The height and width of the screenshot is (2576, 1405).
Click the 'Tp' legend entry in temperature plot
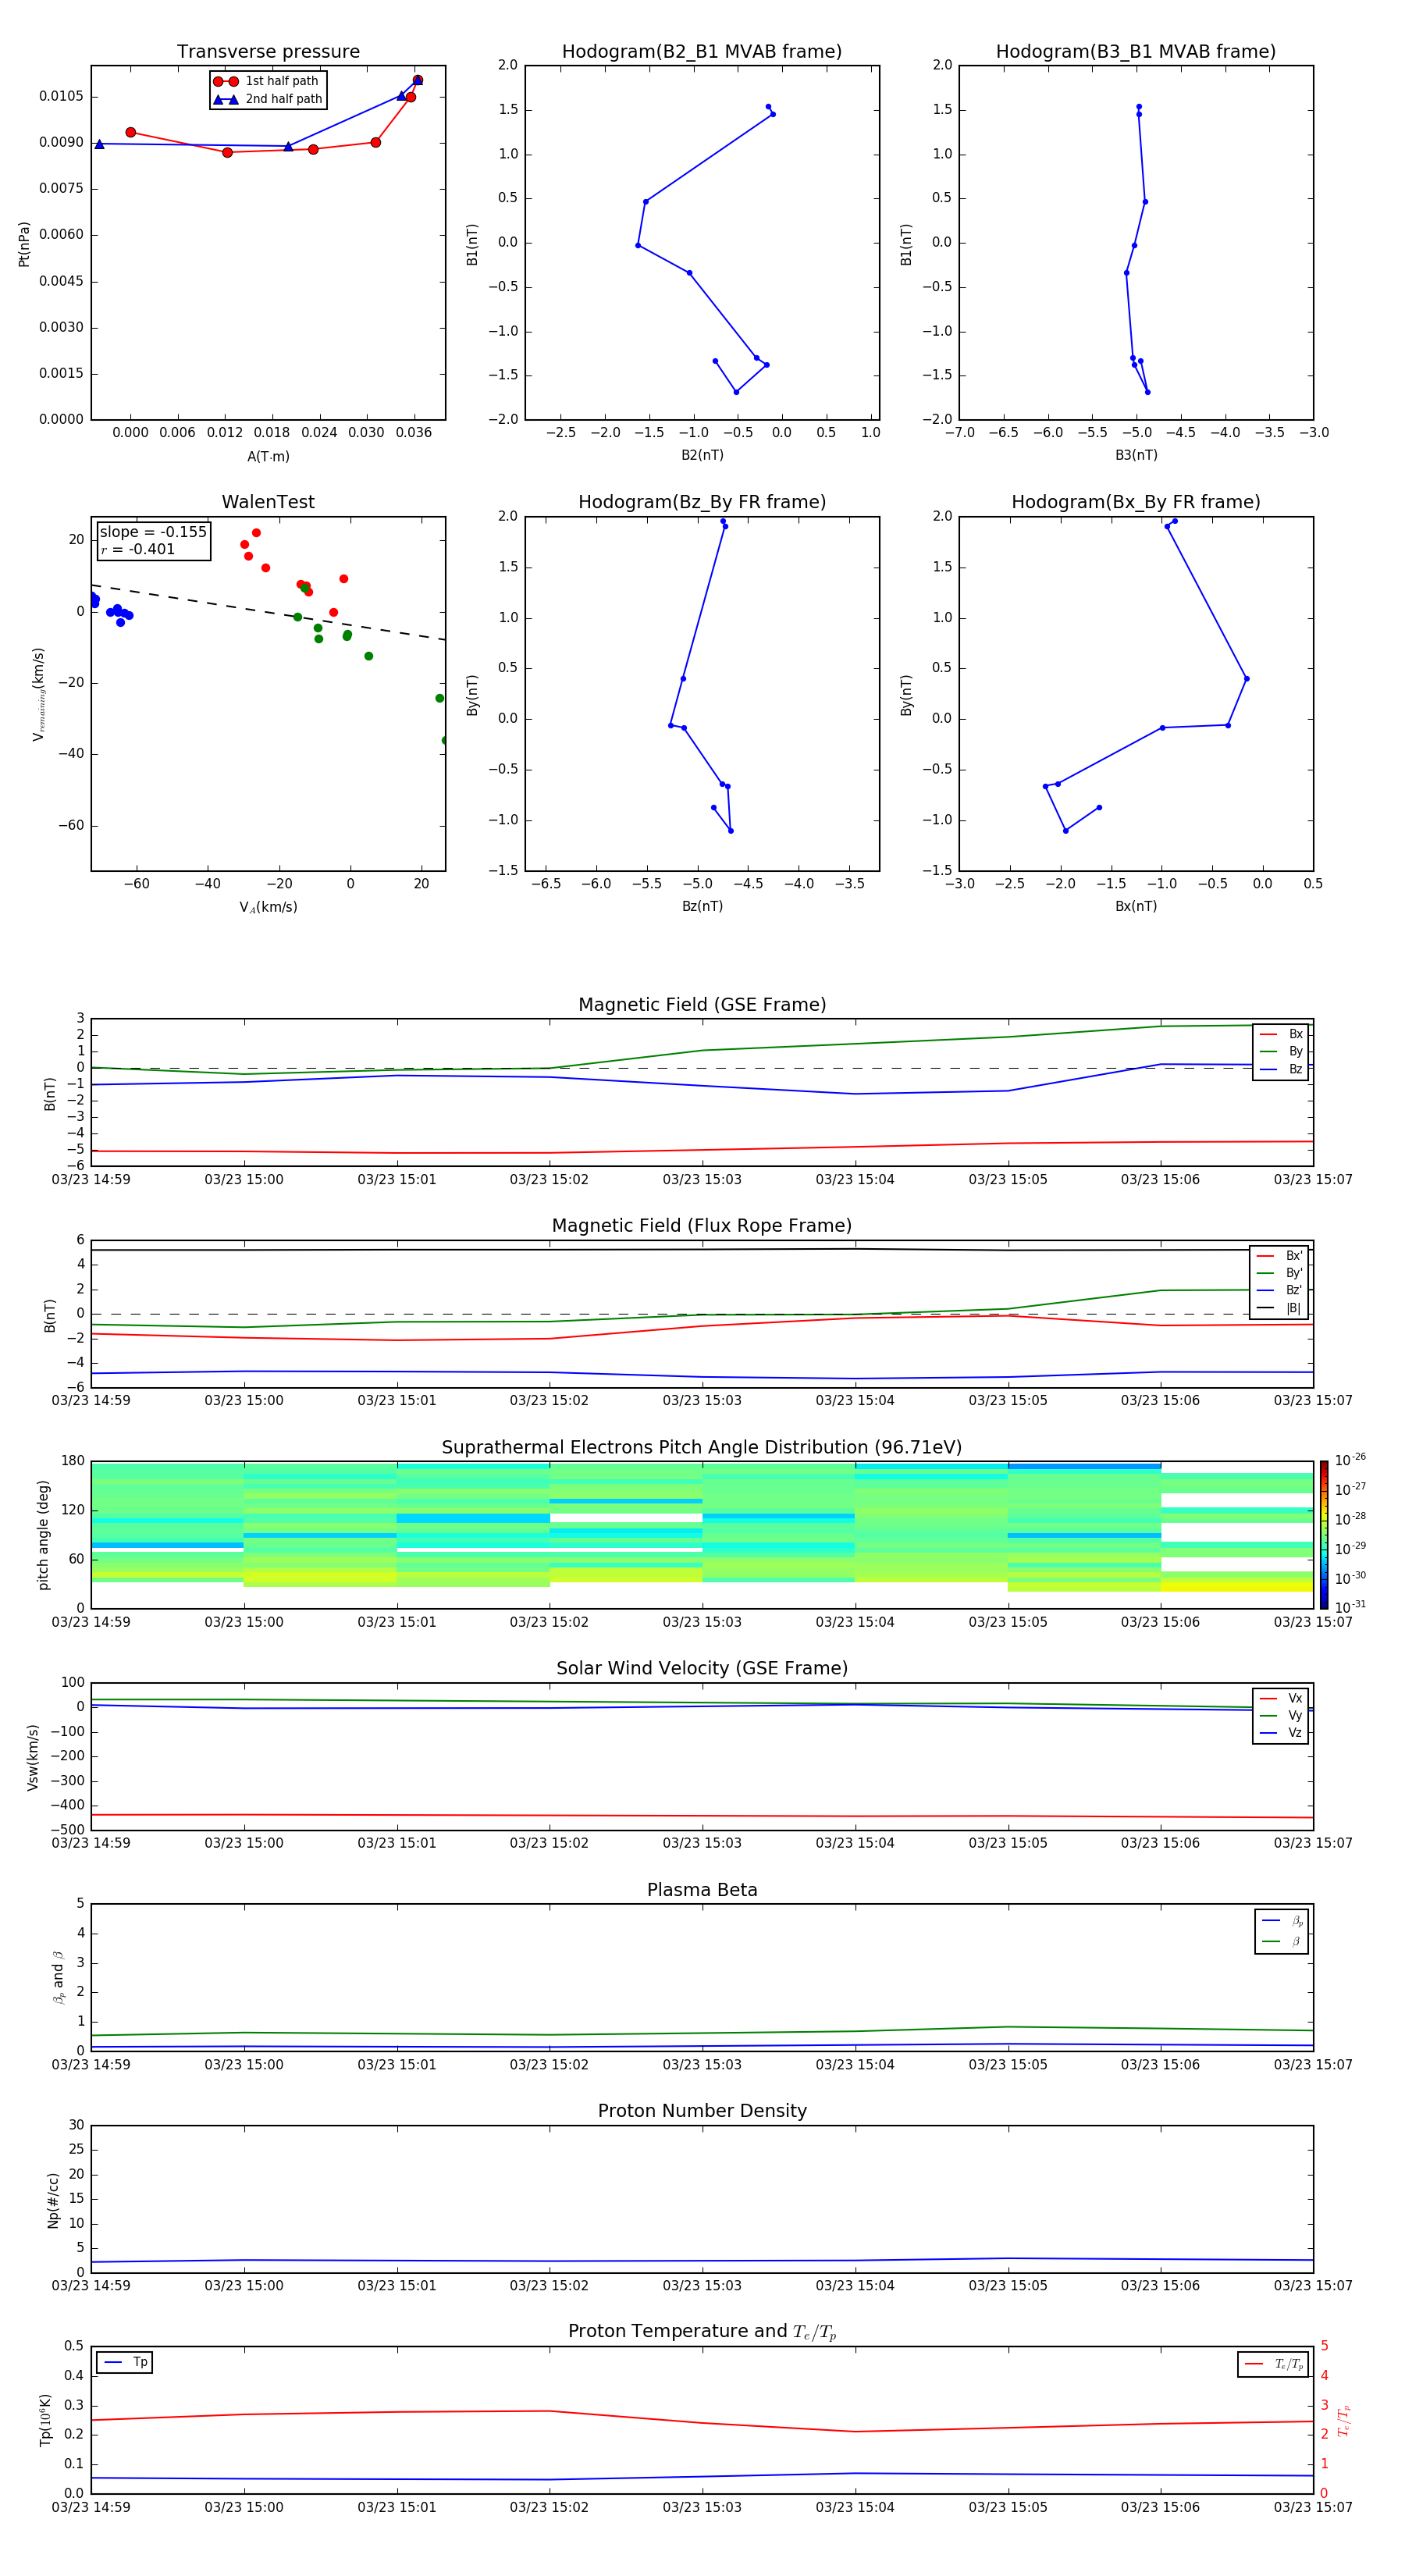pyautogui.click(x=125, y=2363)
